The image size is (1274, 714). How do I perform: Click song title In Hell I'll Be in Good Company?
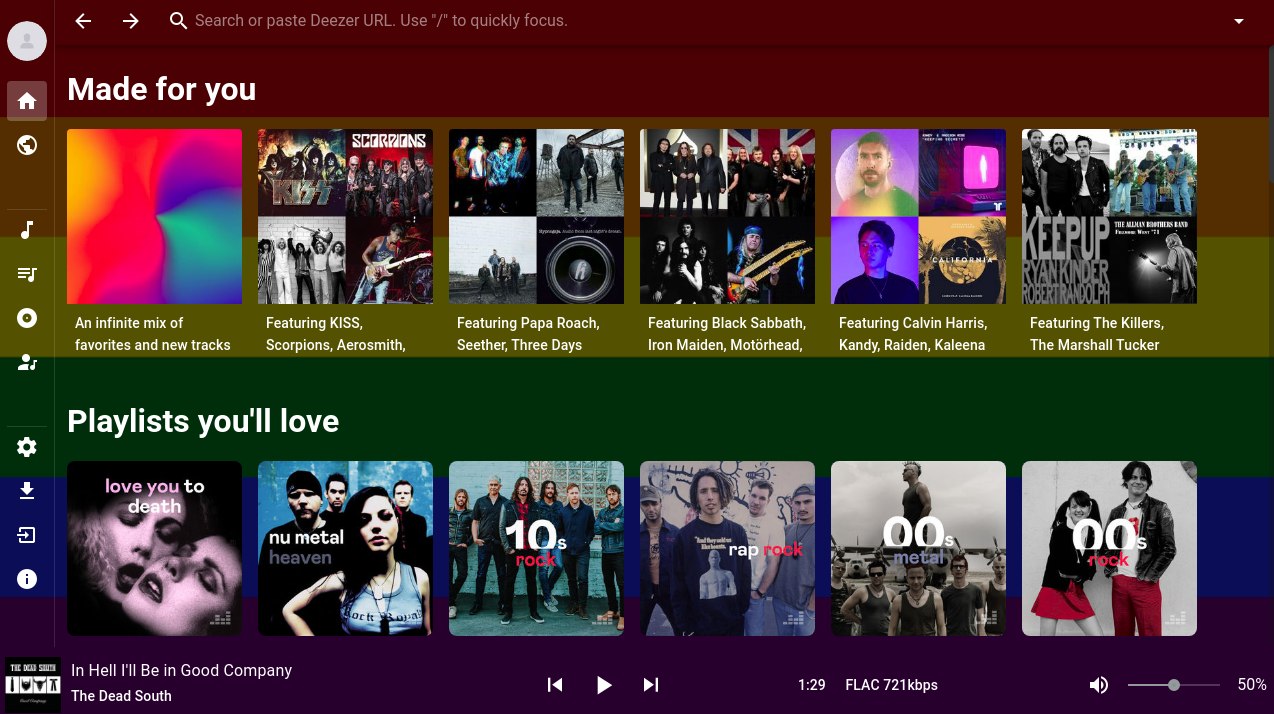click(182, 670)
